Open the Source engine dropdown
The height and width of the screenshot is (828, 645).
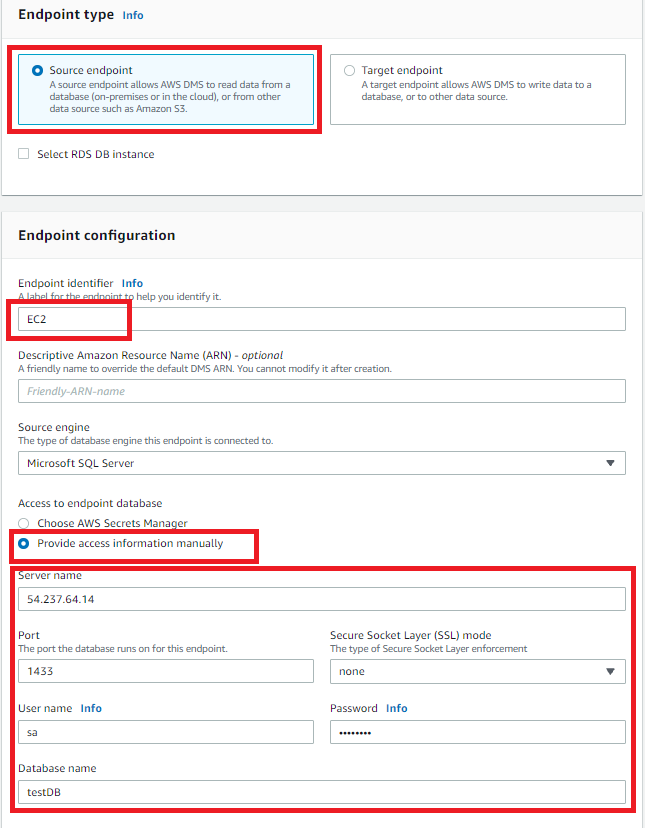pyautogui.click(x=321, y=463)
